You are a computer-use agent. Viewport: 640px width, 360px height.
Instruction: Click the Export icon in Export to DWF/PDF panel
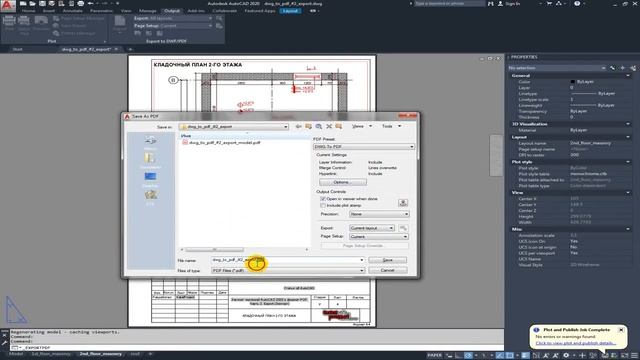[x=120, y=22]
